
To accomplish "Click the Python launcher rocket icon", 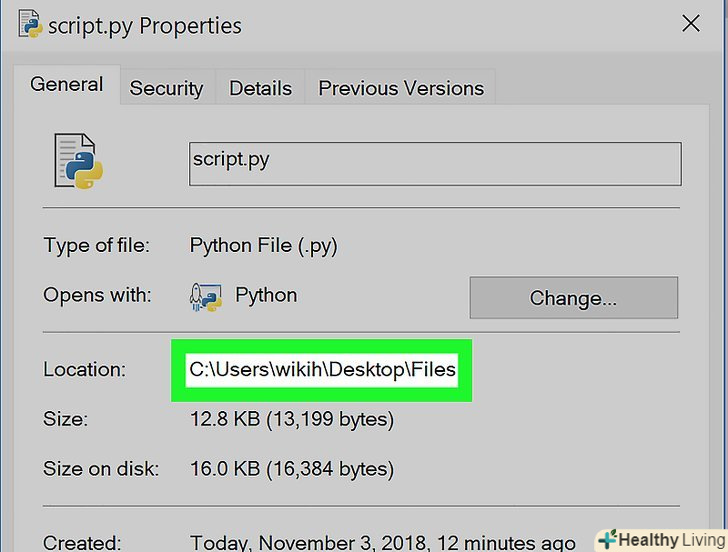I will 205,297.
